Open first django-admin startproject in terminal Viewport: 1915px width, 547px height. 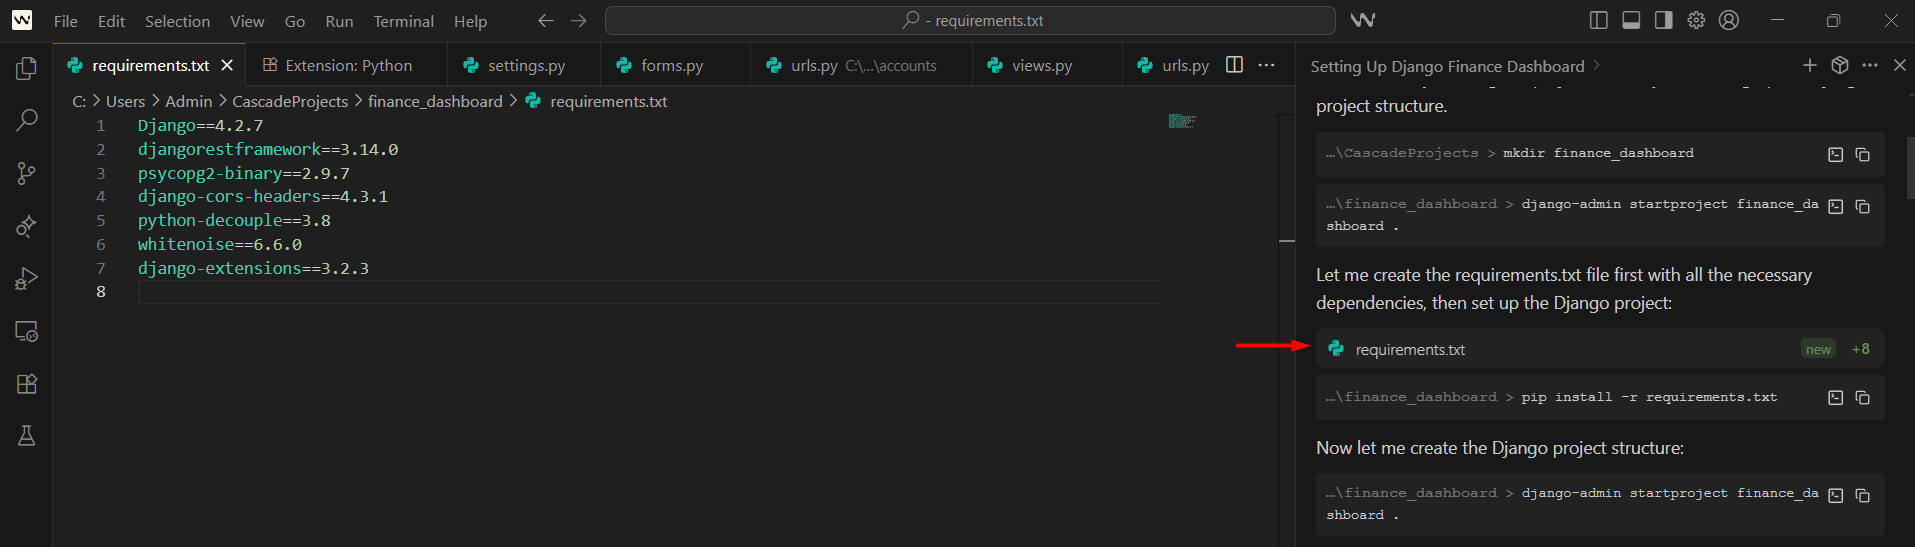pos(1836,206)
